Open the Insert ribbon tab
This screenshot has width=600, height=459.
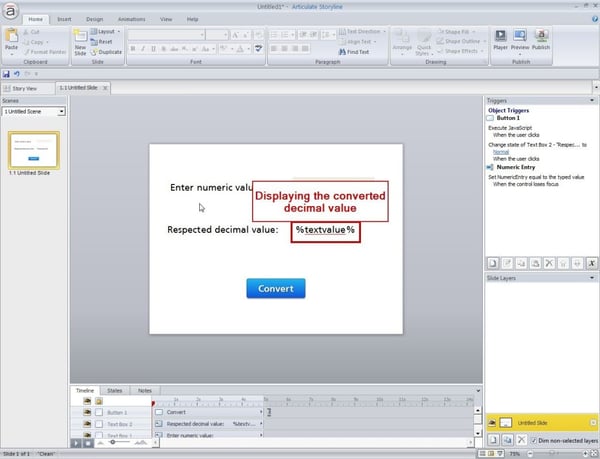tap(64, 19)
